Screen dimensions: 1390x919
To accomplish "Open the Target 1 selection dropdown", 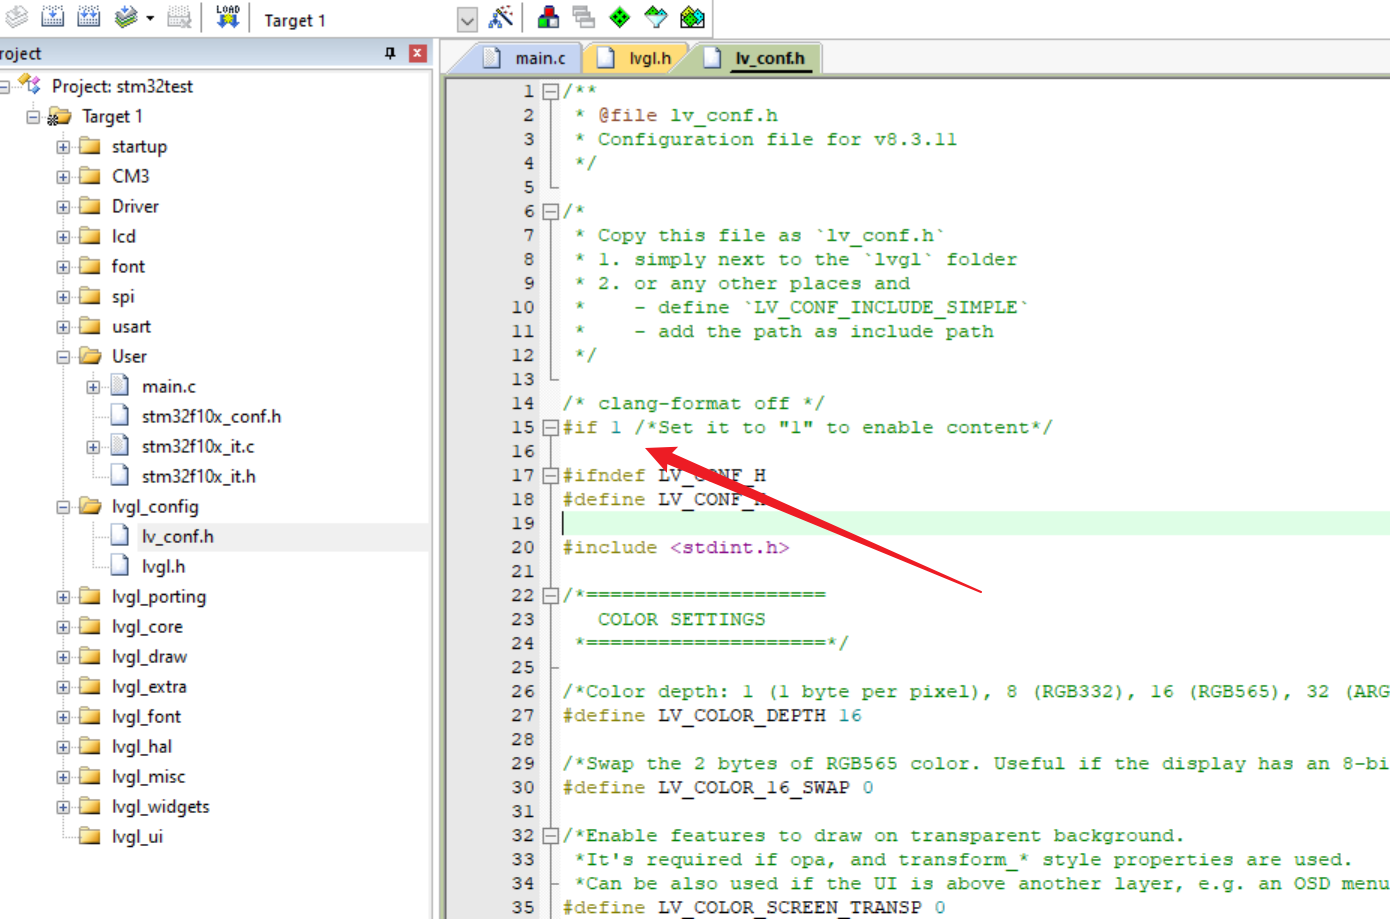I will 467,20.
